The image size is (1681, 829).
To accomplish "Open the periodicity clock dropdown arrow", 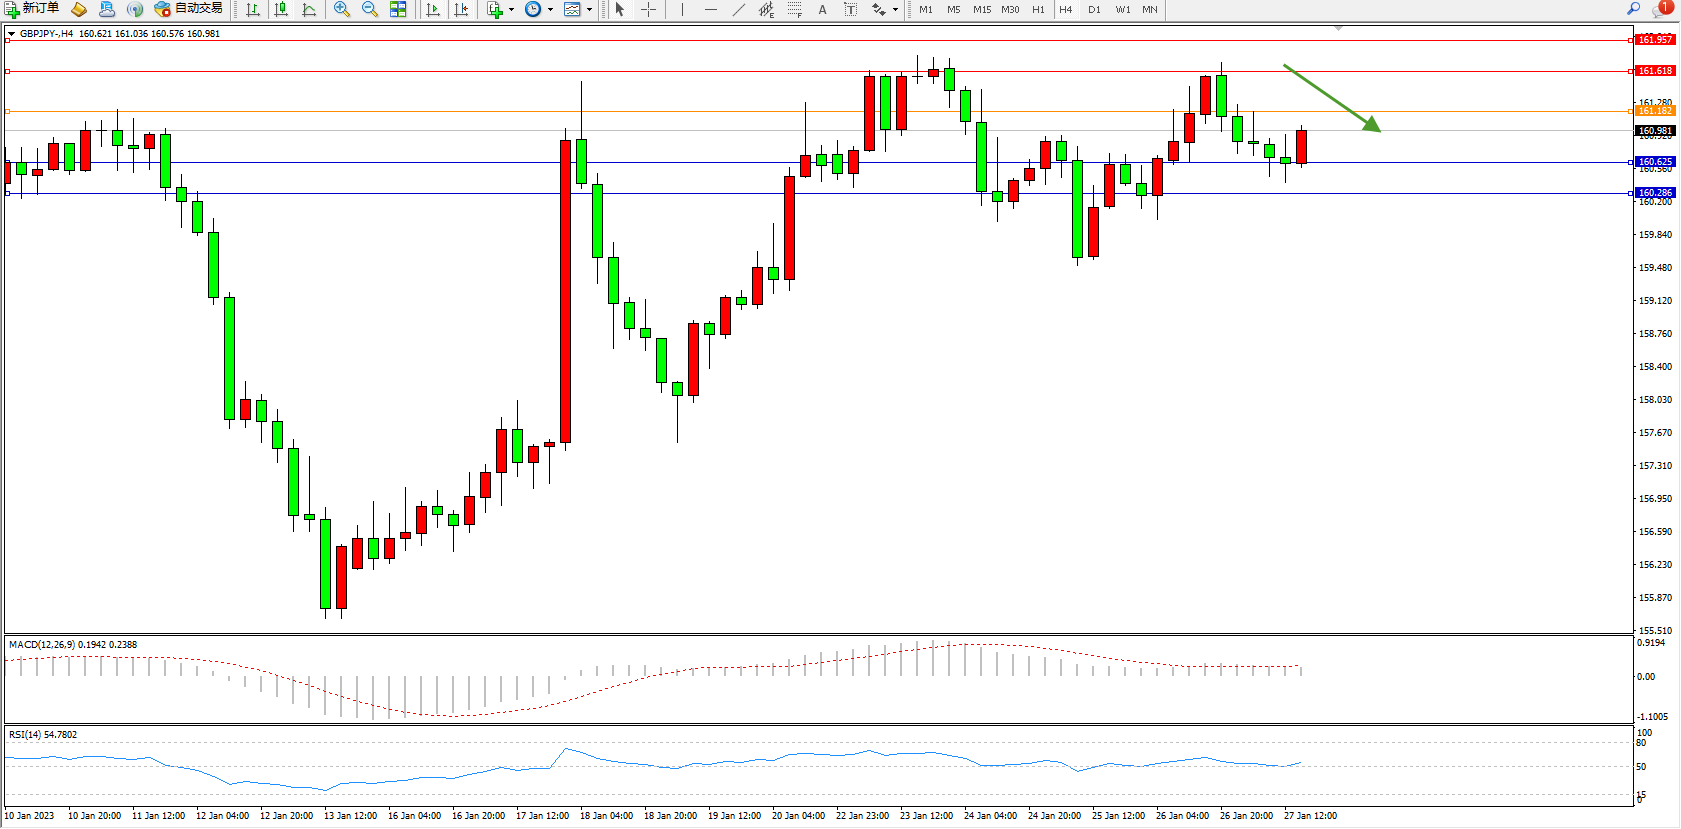I will coord(550,9).
